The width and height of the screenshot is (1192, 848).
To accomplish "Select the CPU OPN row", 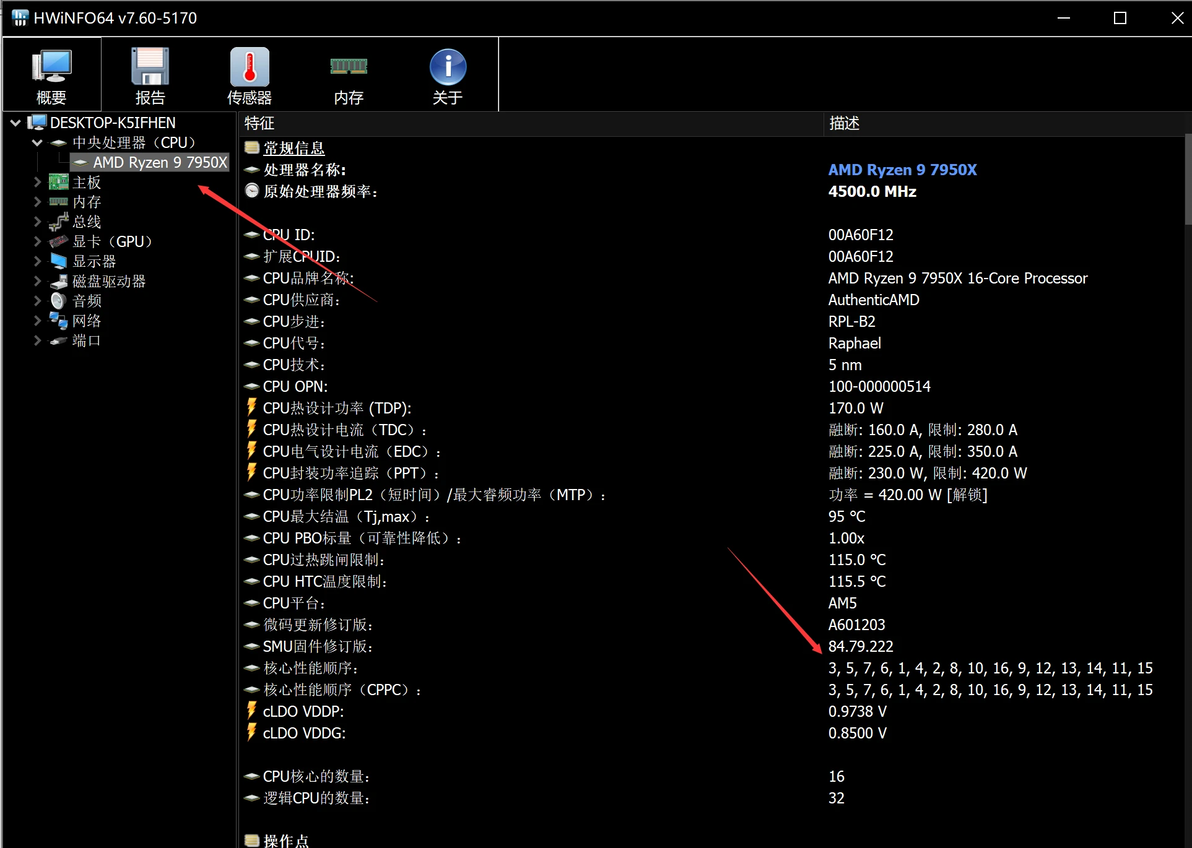I will pos(712,386).
